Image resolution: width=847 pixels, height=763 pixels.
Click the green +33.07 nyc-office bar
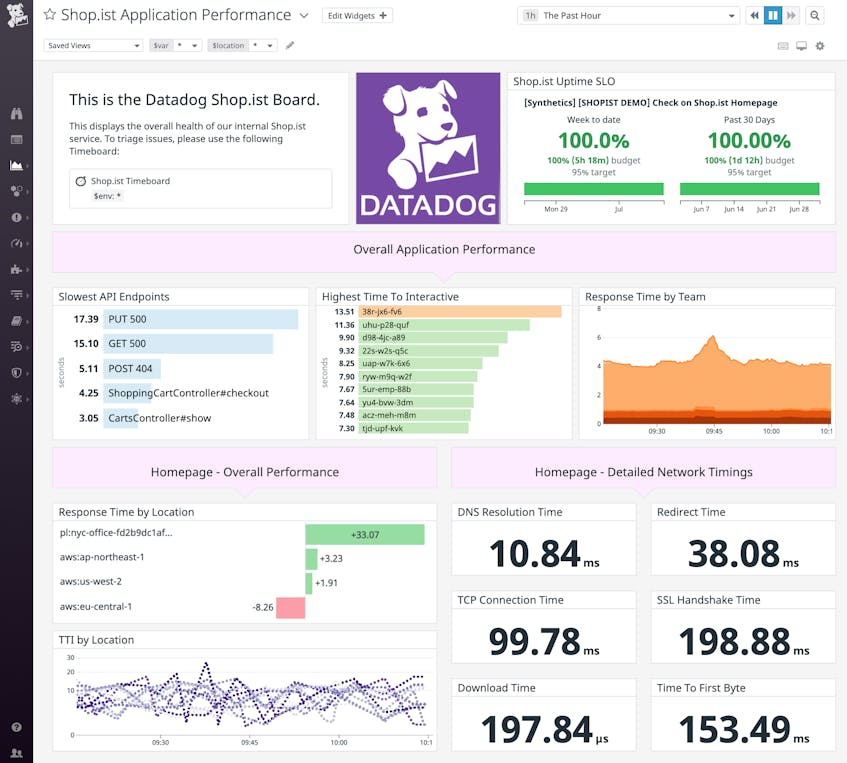point(365,534)
